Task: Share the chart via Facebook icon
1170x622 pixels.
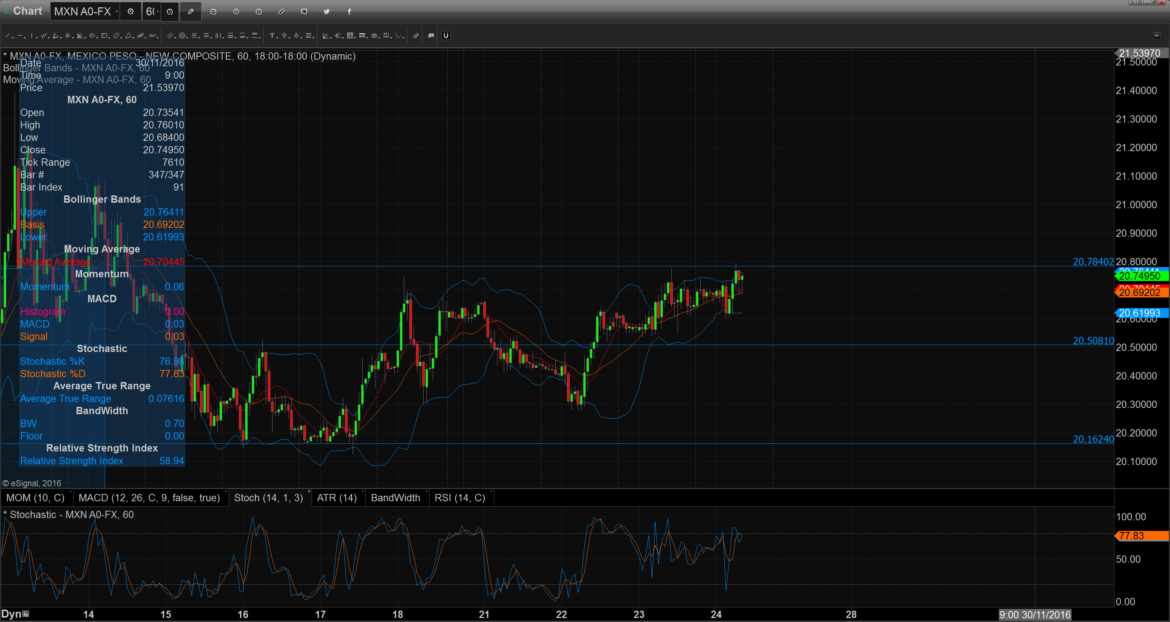Action: pyautogui.click(x=348, y=11)
